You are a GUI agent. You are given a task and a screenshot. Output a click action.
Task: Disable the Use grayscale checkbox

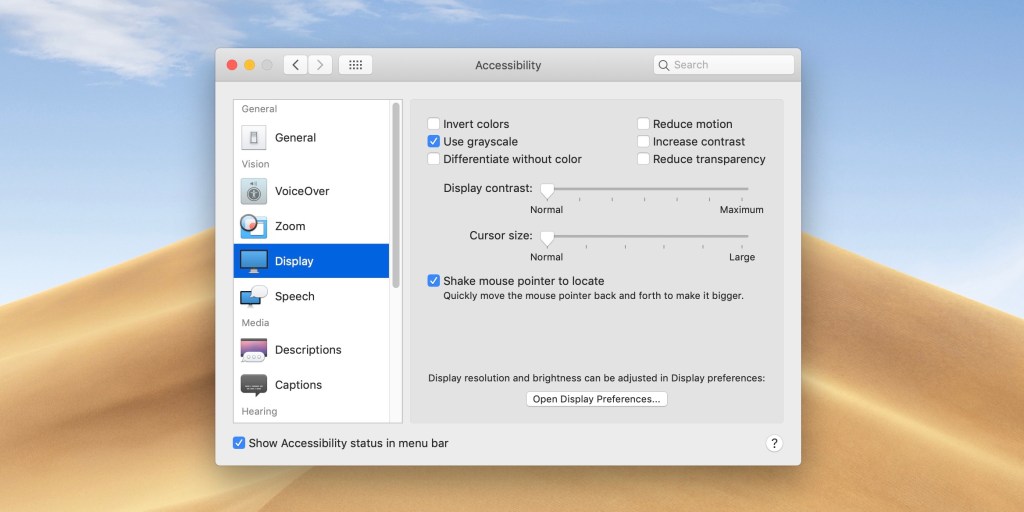point(434,142)
